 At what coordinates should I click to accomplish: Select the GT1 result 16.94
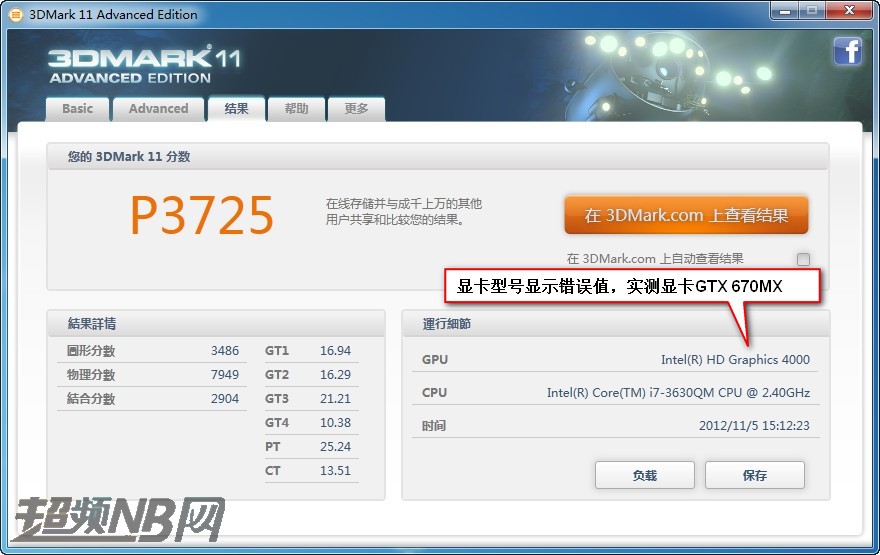[x=335, y=351]
